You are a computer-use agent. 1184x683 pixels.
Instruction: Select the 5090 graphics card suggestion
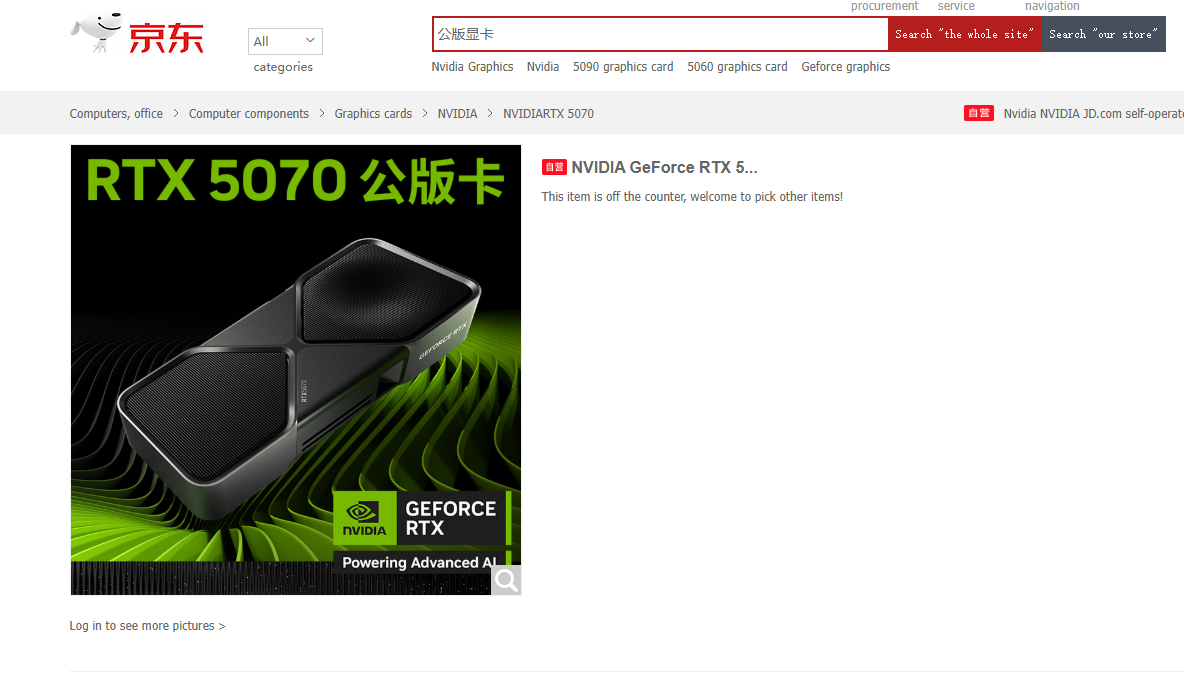pos(623,66)
